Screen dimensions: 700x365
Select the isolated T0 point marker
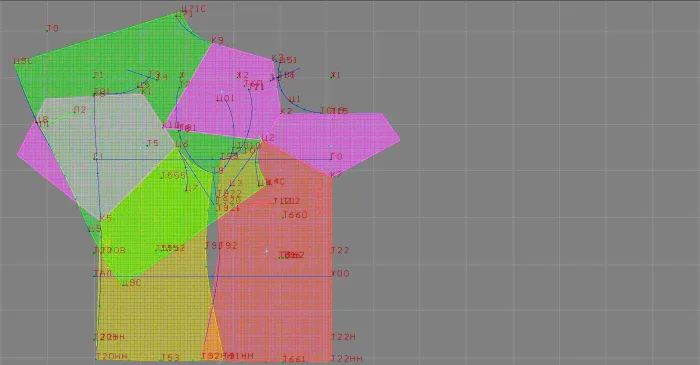[x=52, y=29]
